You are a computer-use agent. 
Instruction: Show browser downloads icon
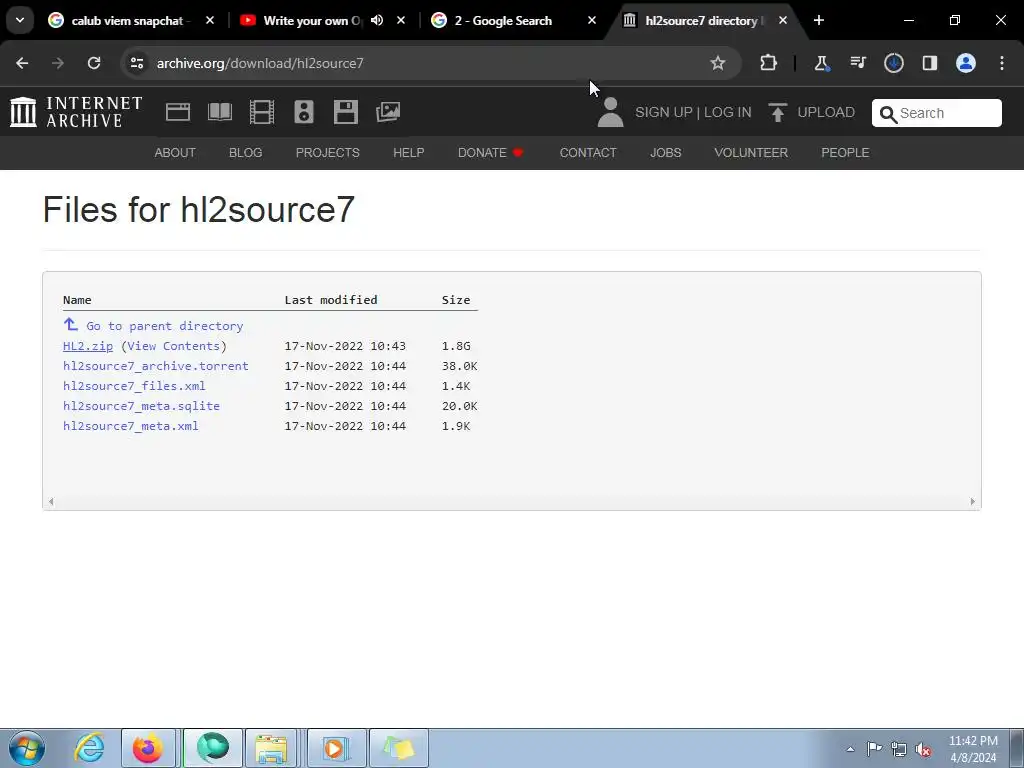click(894, 63)
